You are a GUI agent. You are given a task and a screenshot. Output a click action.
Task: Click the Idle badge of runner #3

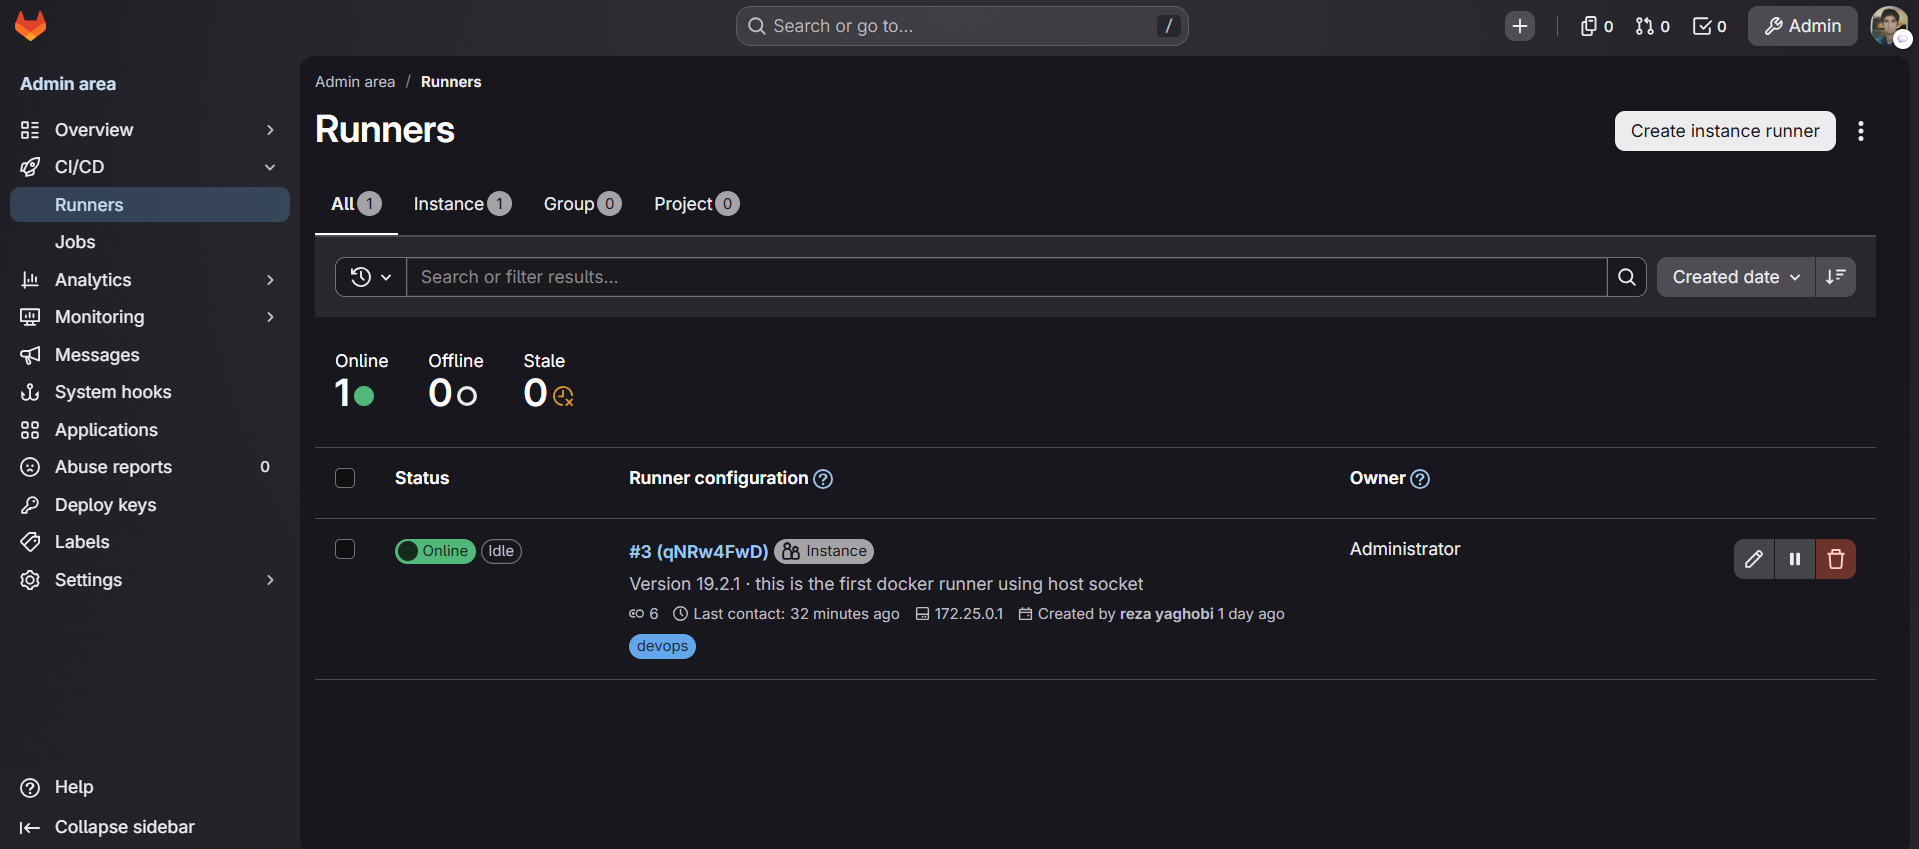point(501,551)
